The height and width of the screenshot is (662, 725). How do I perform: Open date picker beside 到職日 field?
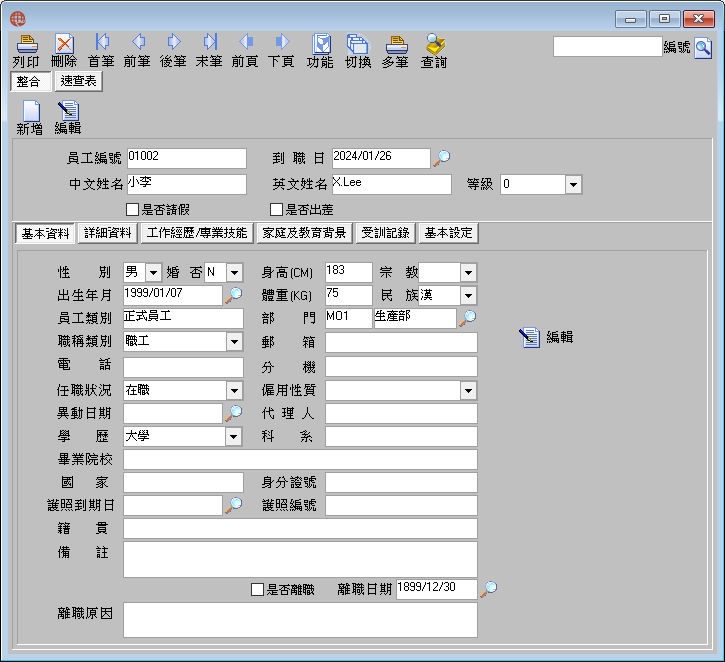click(x=442, y=158)
